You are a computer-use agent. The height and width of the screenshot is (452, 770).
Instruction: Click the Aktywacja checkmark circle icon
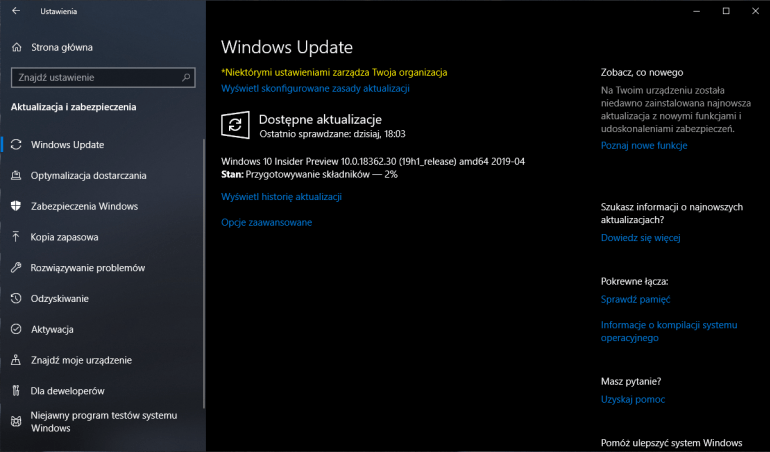click(x=16, y=329)
